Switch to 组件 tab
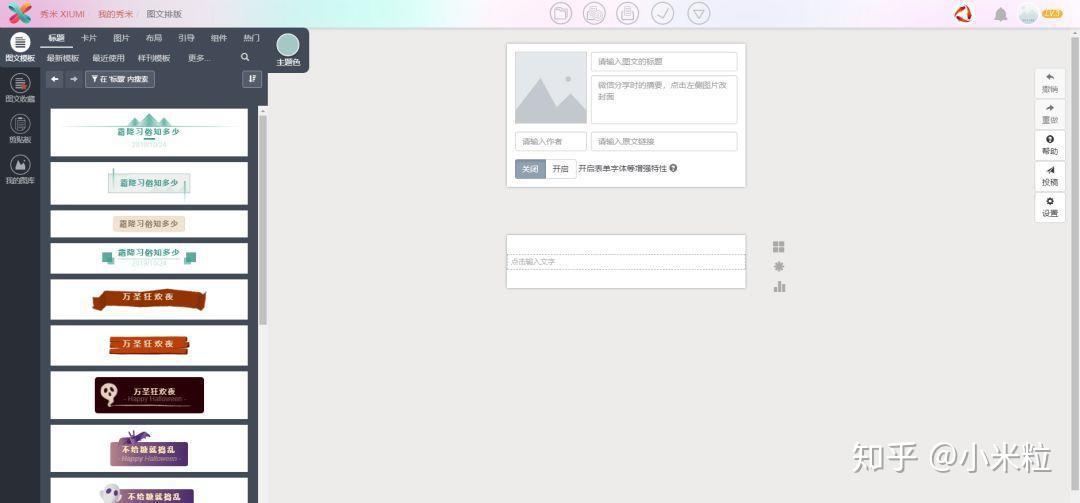Viewport: 1080px width, 503px height. point(219,38)
